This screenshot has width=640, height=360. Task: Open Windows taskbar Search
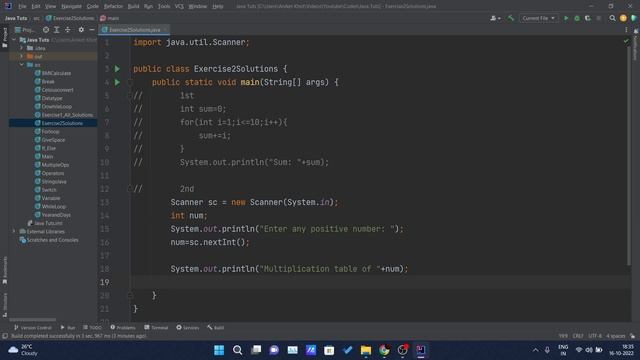(x=237, y=350)
